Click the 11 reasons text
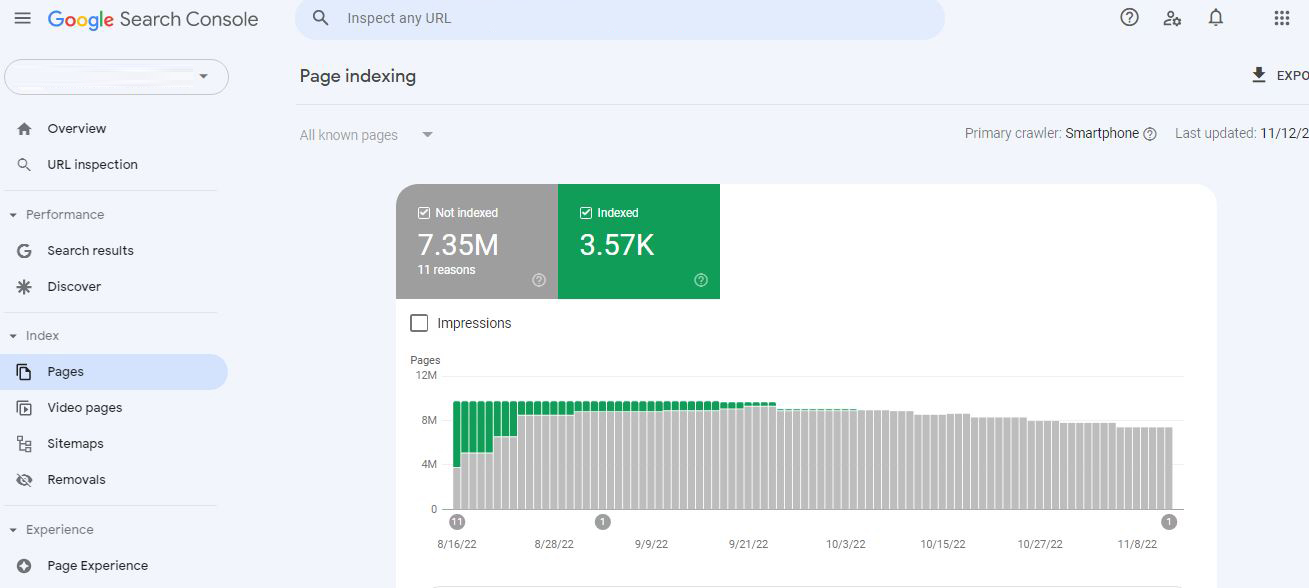This screenshot has width=1309, height=588. [447, 270]
